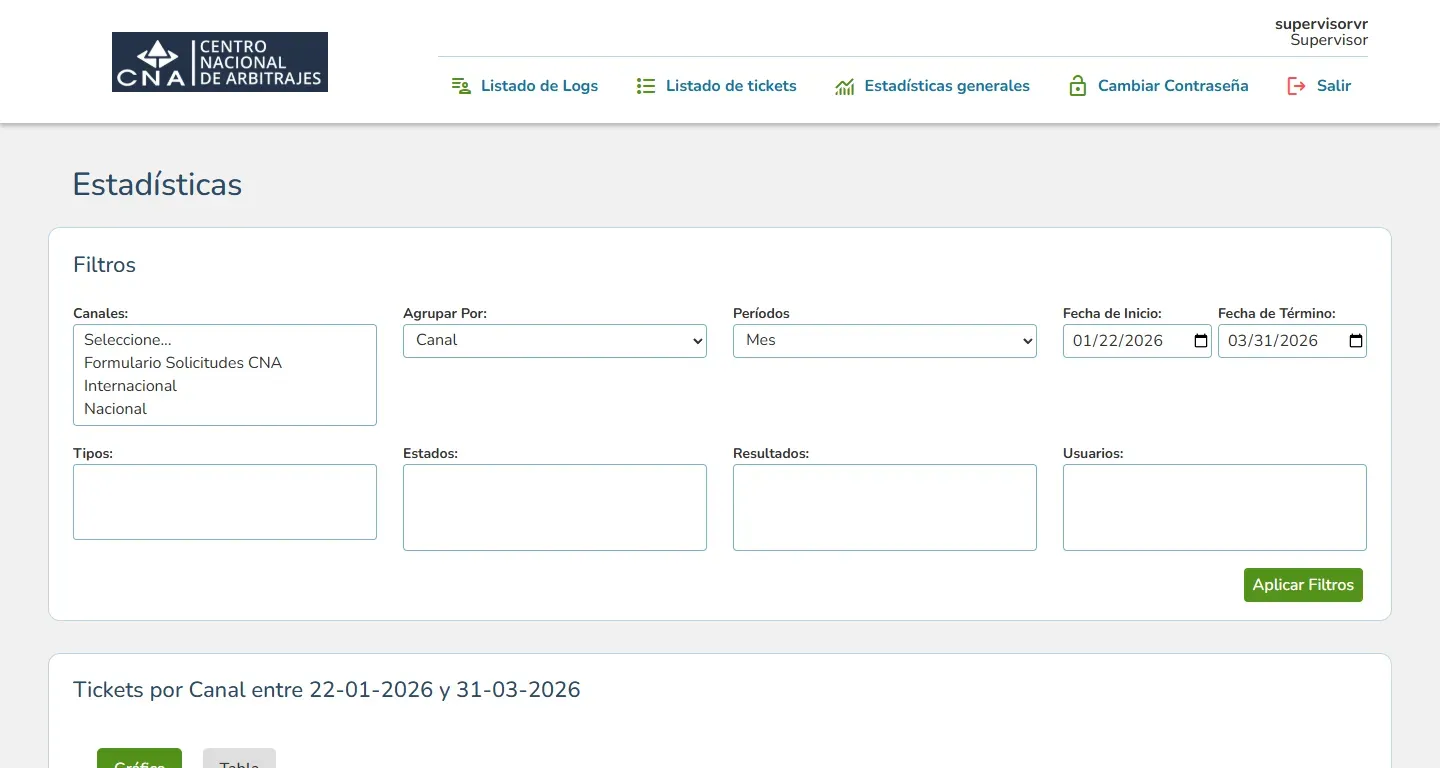Click the Estadísticas generales chart icon
The image size is (1440, 768).
845,86
